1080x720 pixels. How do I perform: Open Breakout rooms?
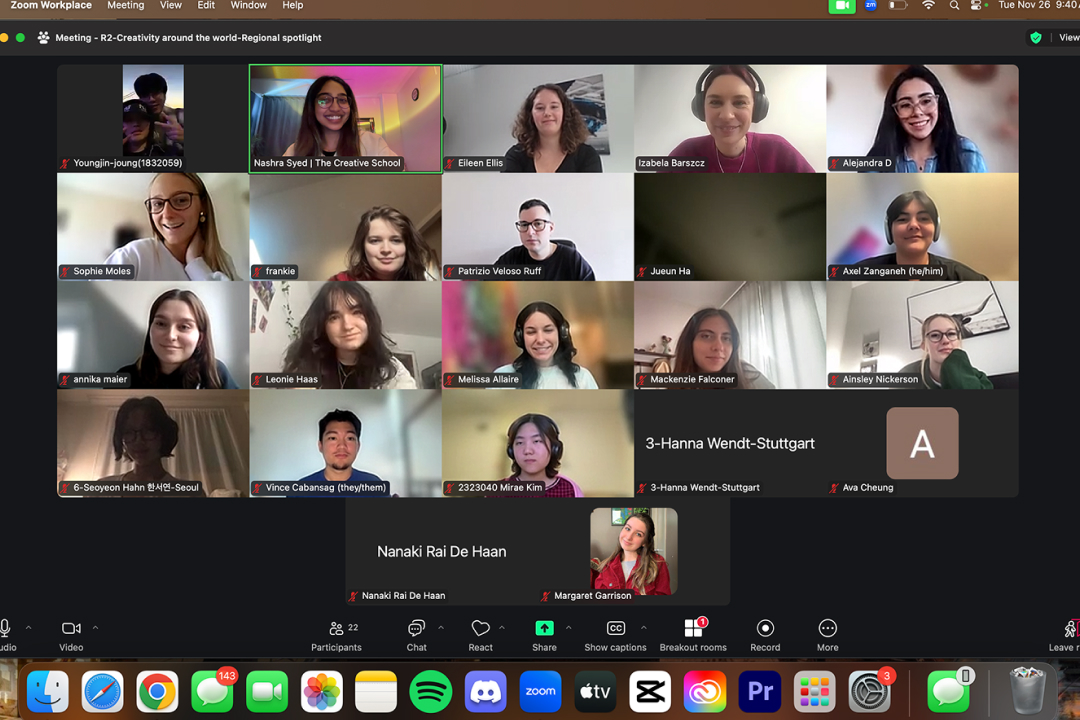[693, 635]
